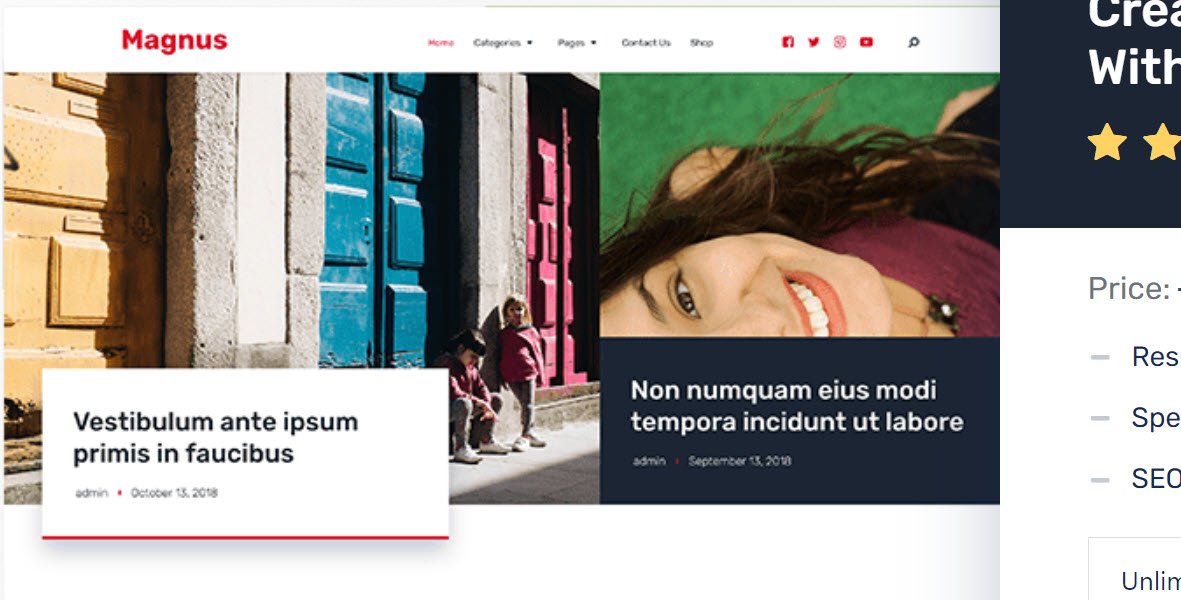Open 'Vestibulum ante ipsum primis in faucibus' post
The height and width of the screenshot is (600, 1181).
pos(215,437)
